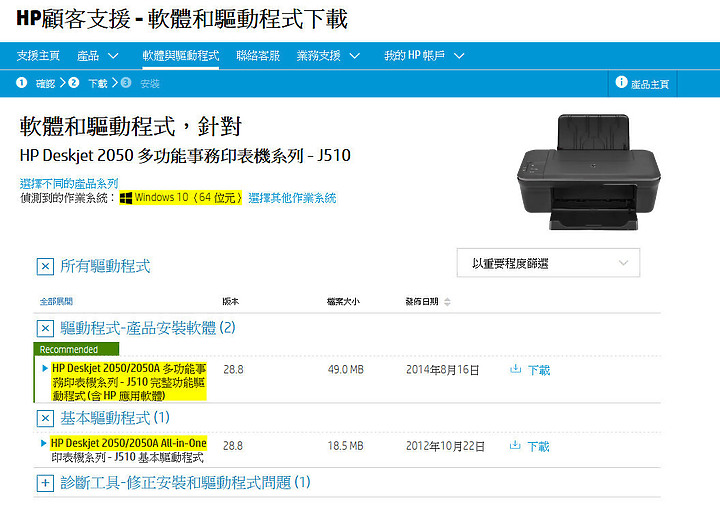Click the 2014年8月16日 release date
Screen dimensions: 720x530
(442, 370)
